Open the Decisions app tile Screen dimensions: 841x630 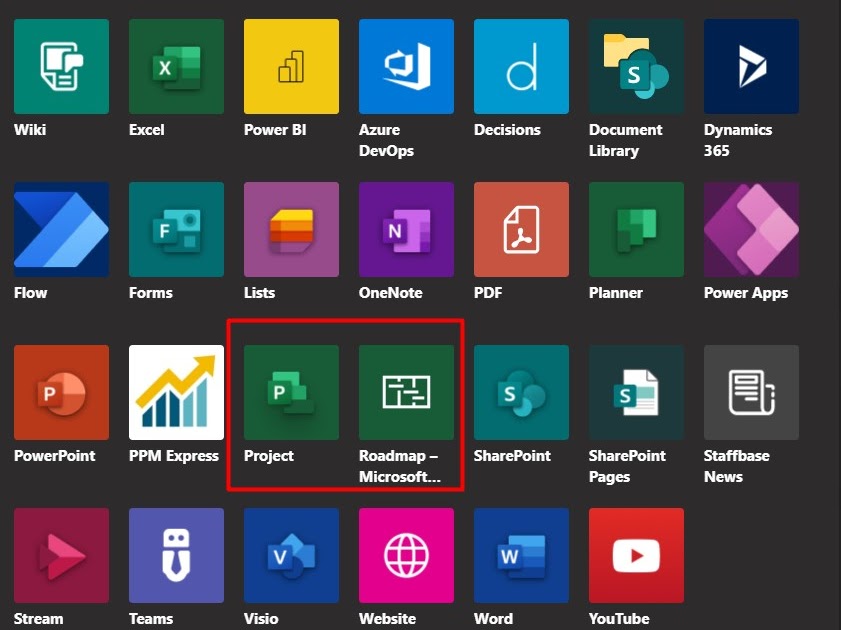tap(521, 66)
